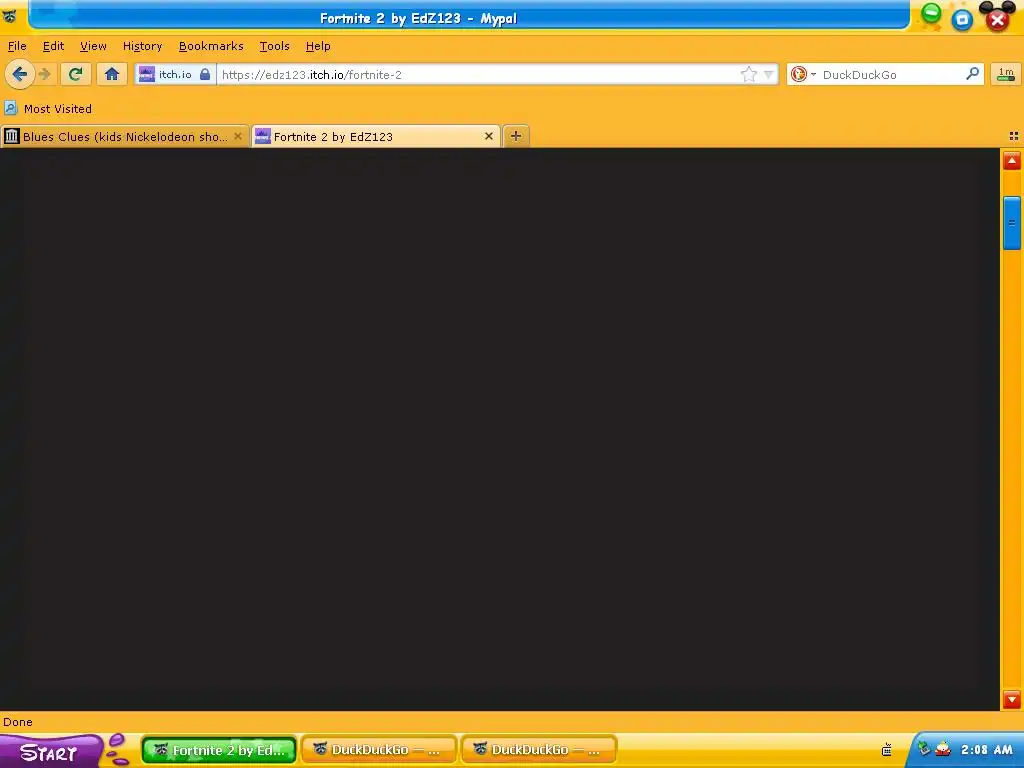Switch to first DuckDuckGo taskbar window
This screenshot has height=768, width=1024.
pyautogui.click(x=379, y=750)
